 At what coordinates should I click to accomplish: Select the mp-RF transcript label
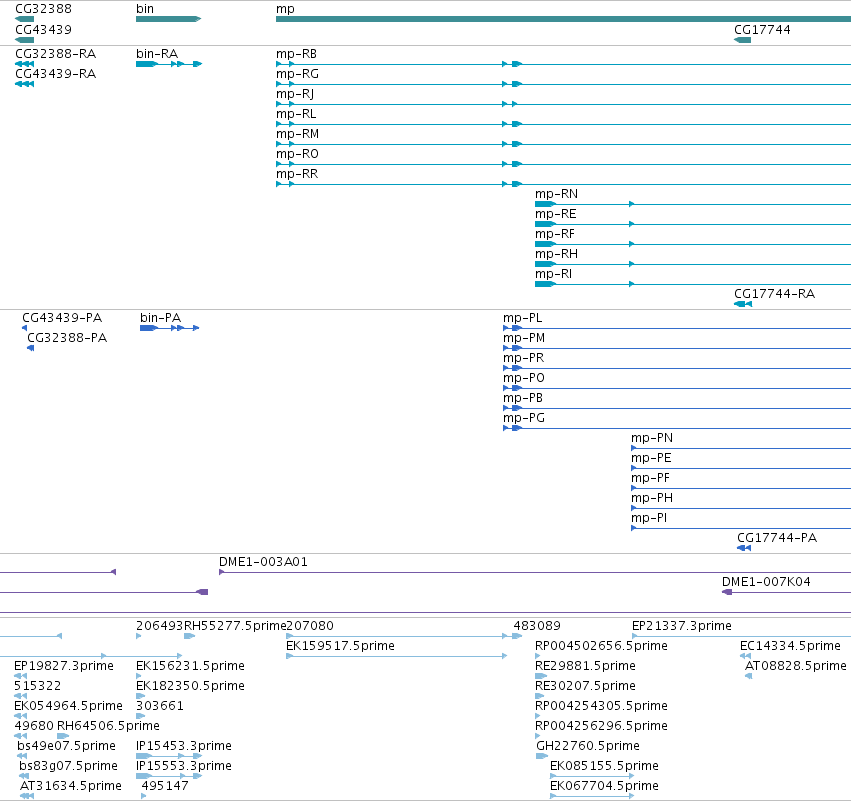tap(555, 234)
